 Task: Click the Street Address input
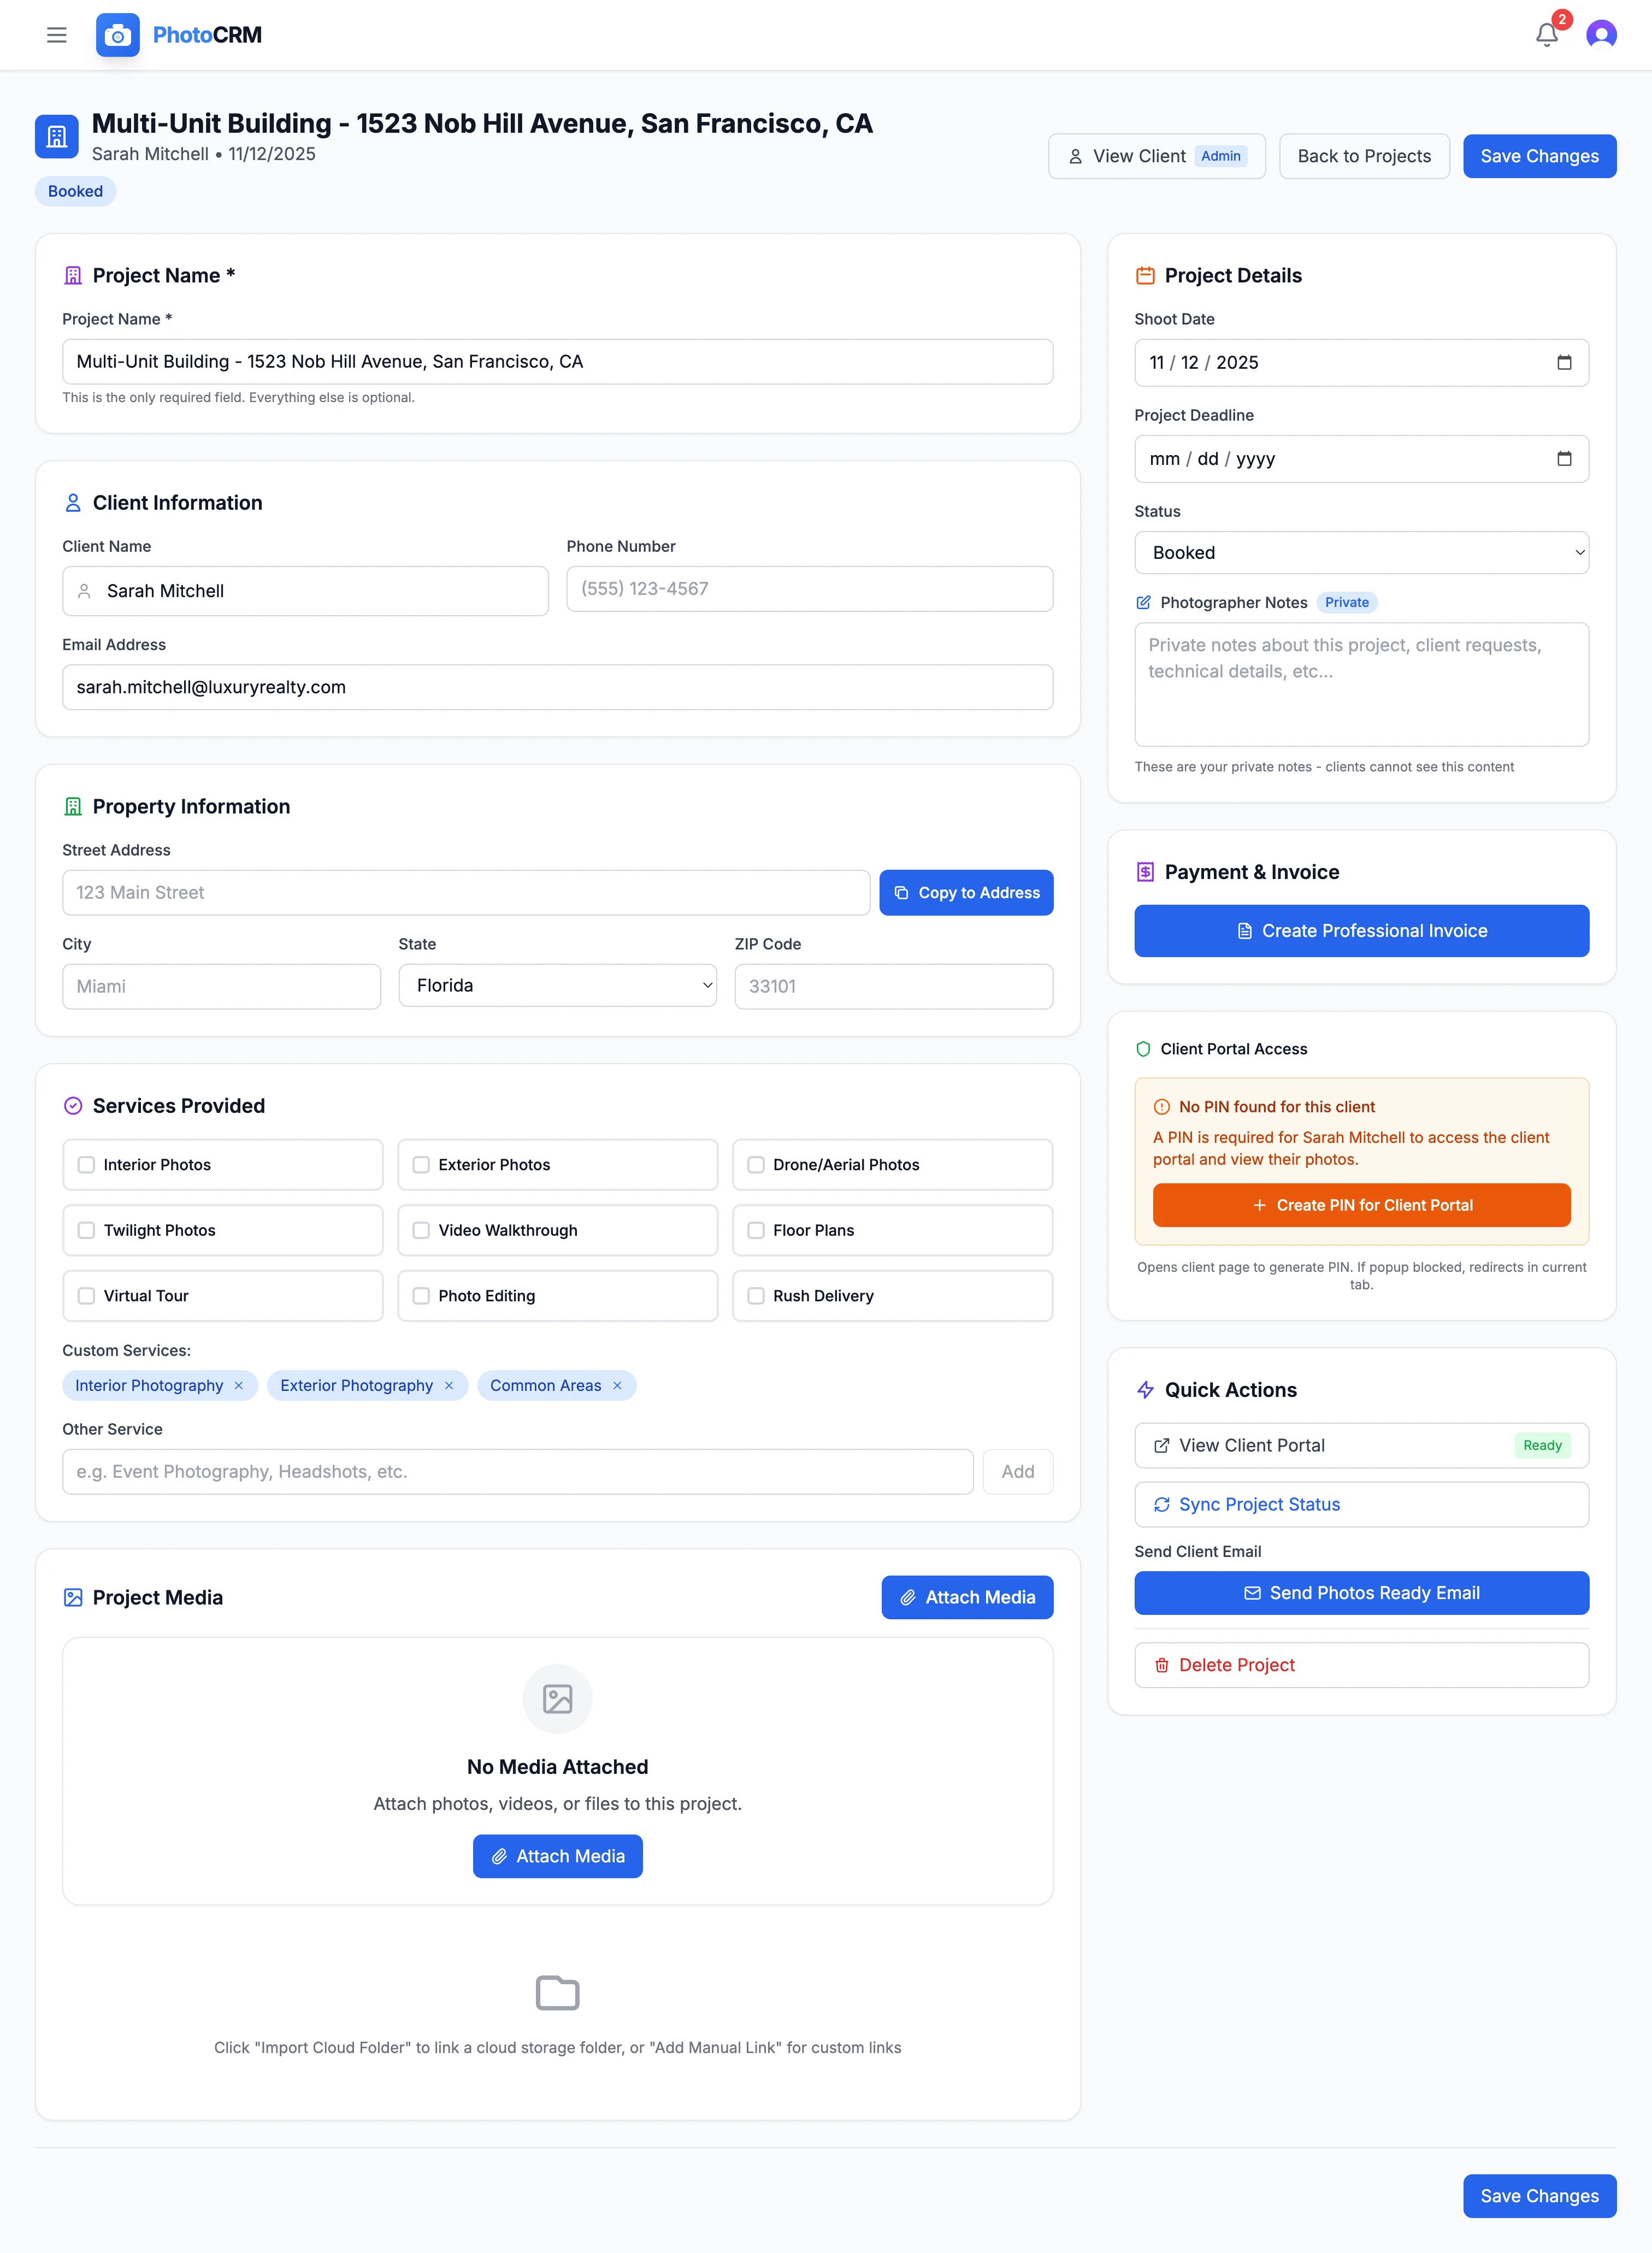pyautogui.click(x=466, y=893)
